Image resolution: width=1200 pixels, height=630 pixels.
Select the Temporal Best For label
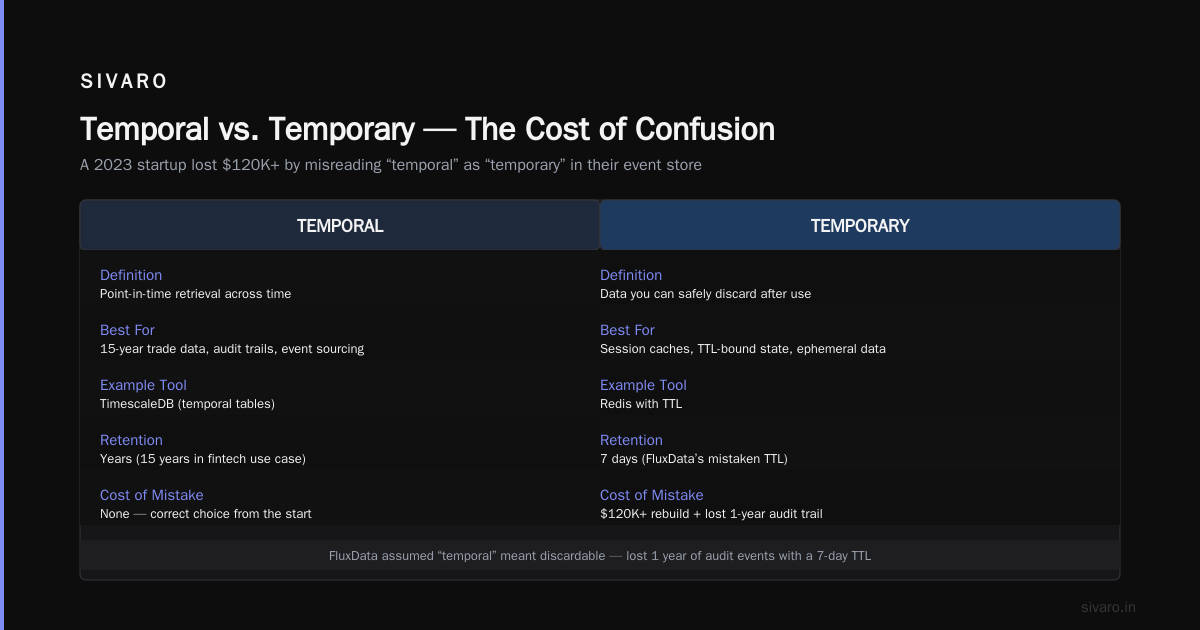coord(127,330)
